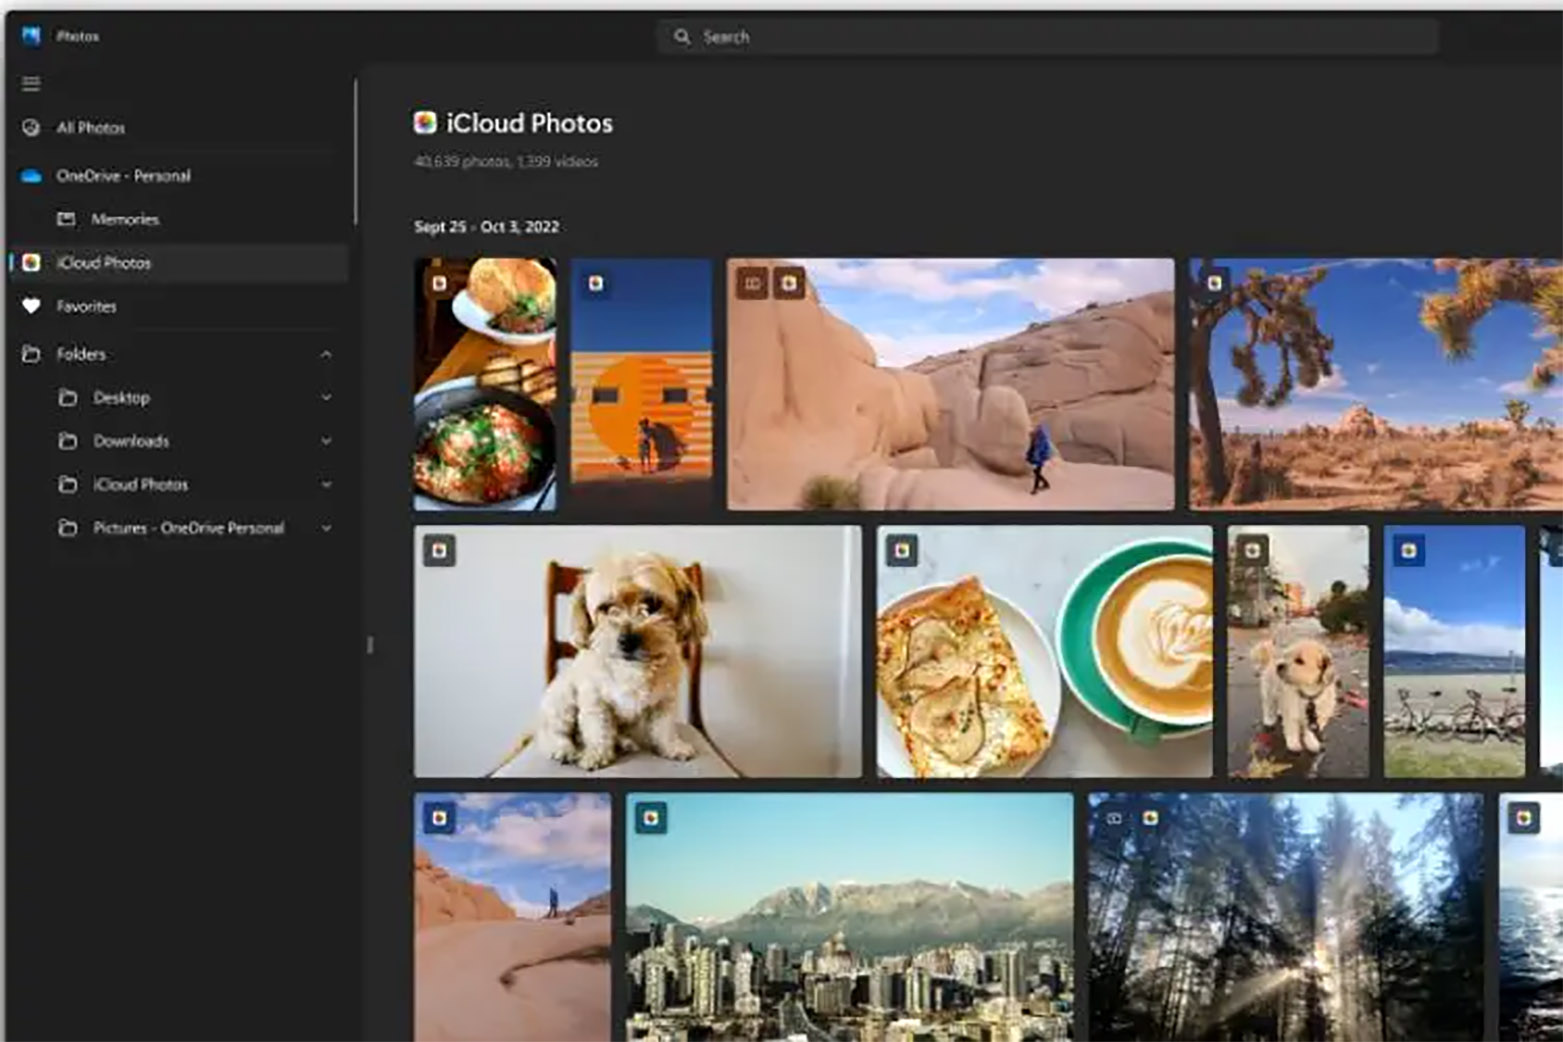Click the Photos app logo icon
1563x1042 pixels.
coord(31,36)
